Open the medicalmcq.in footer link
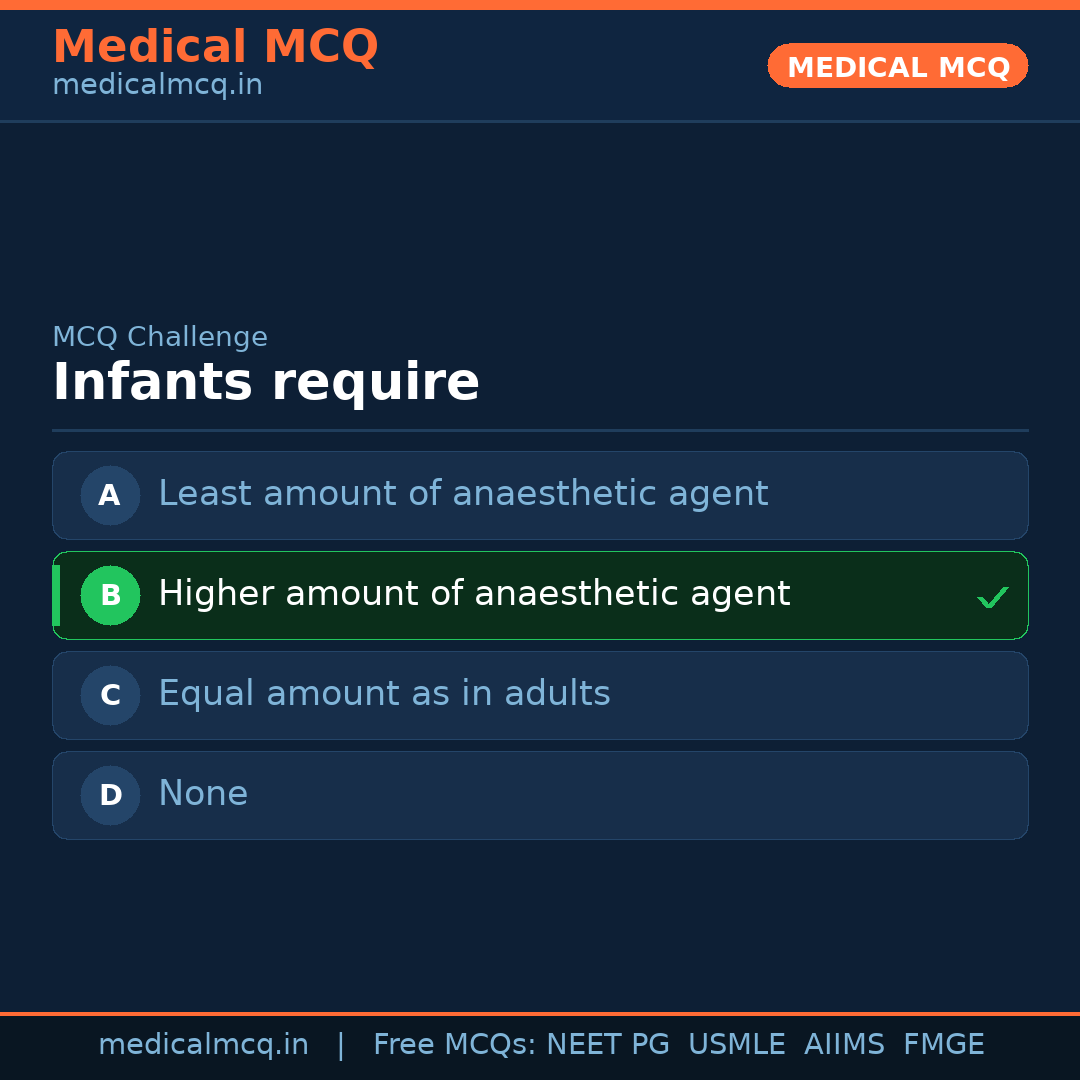1080x1080 pixels. (203, 1044)
